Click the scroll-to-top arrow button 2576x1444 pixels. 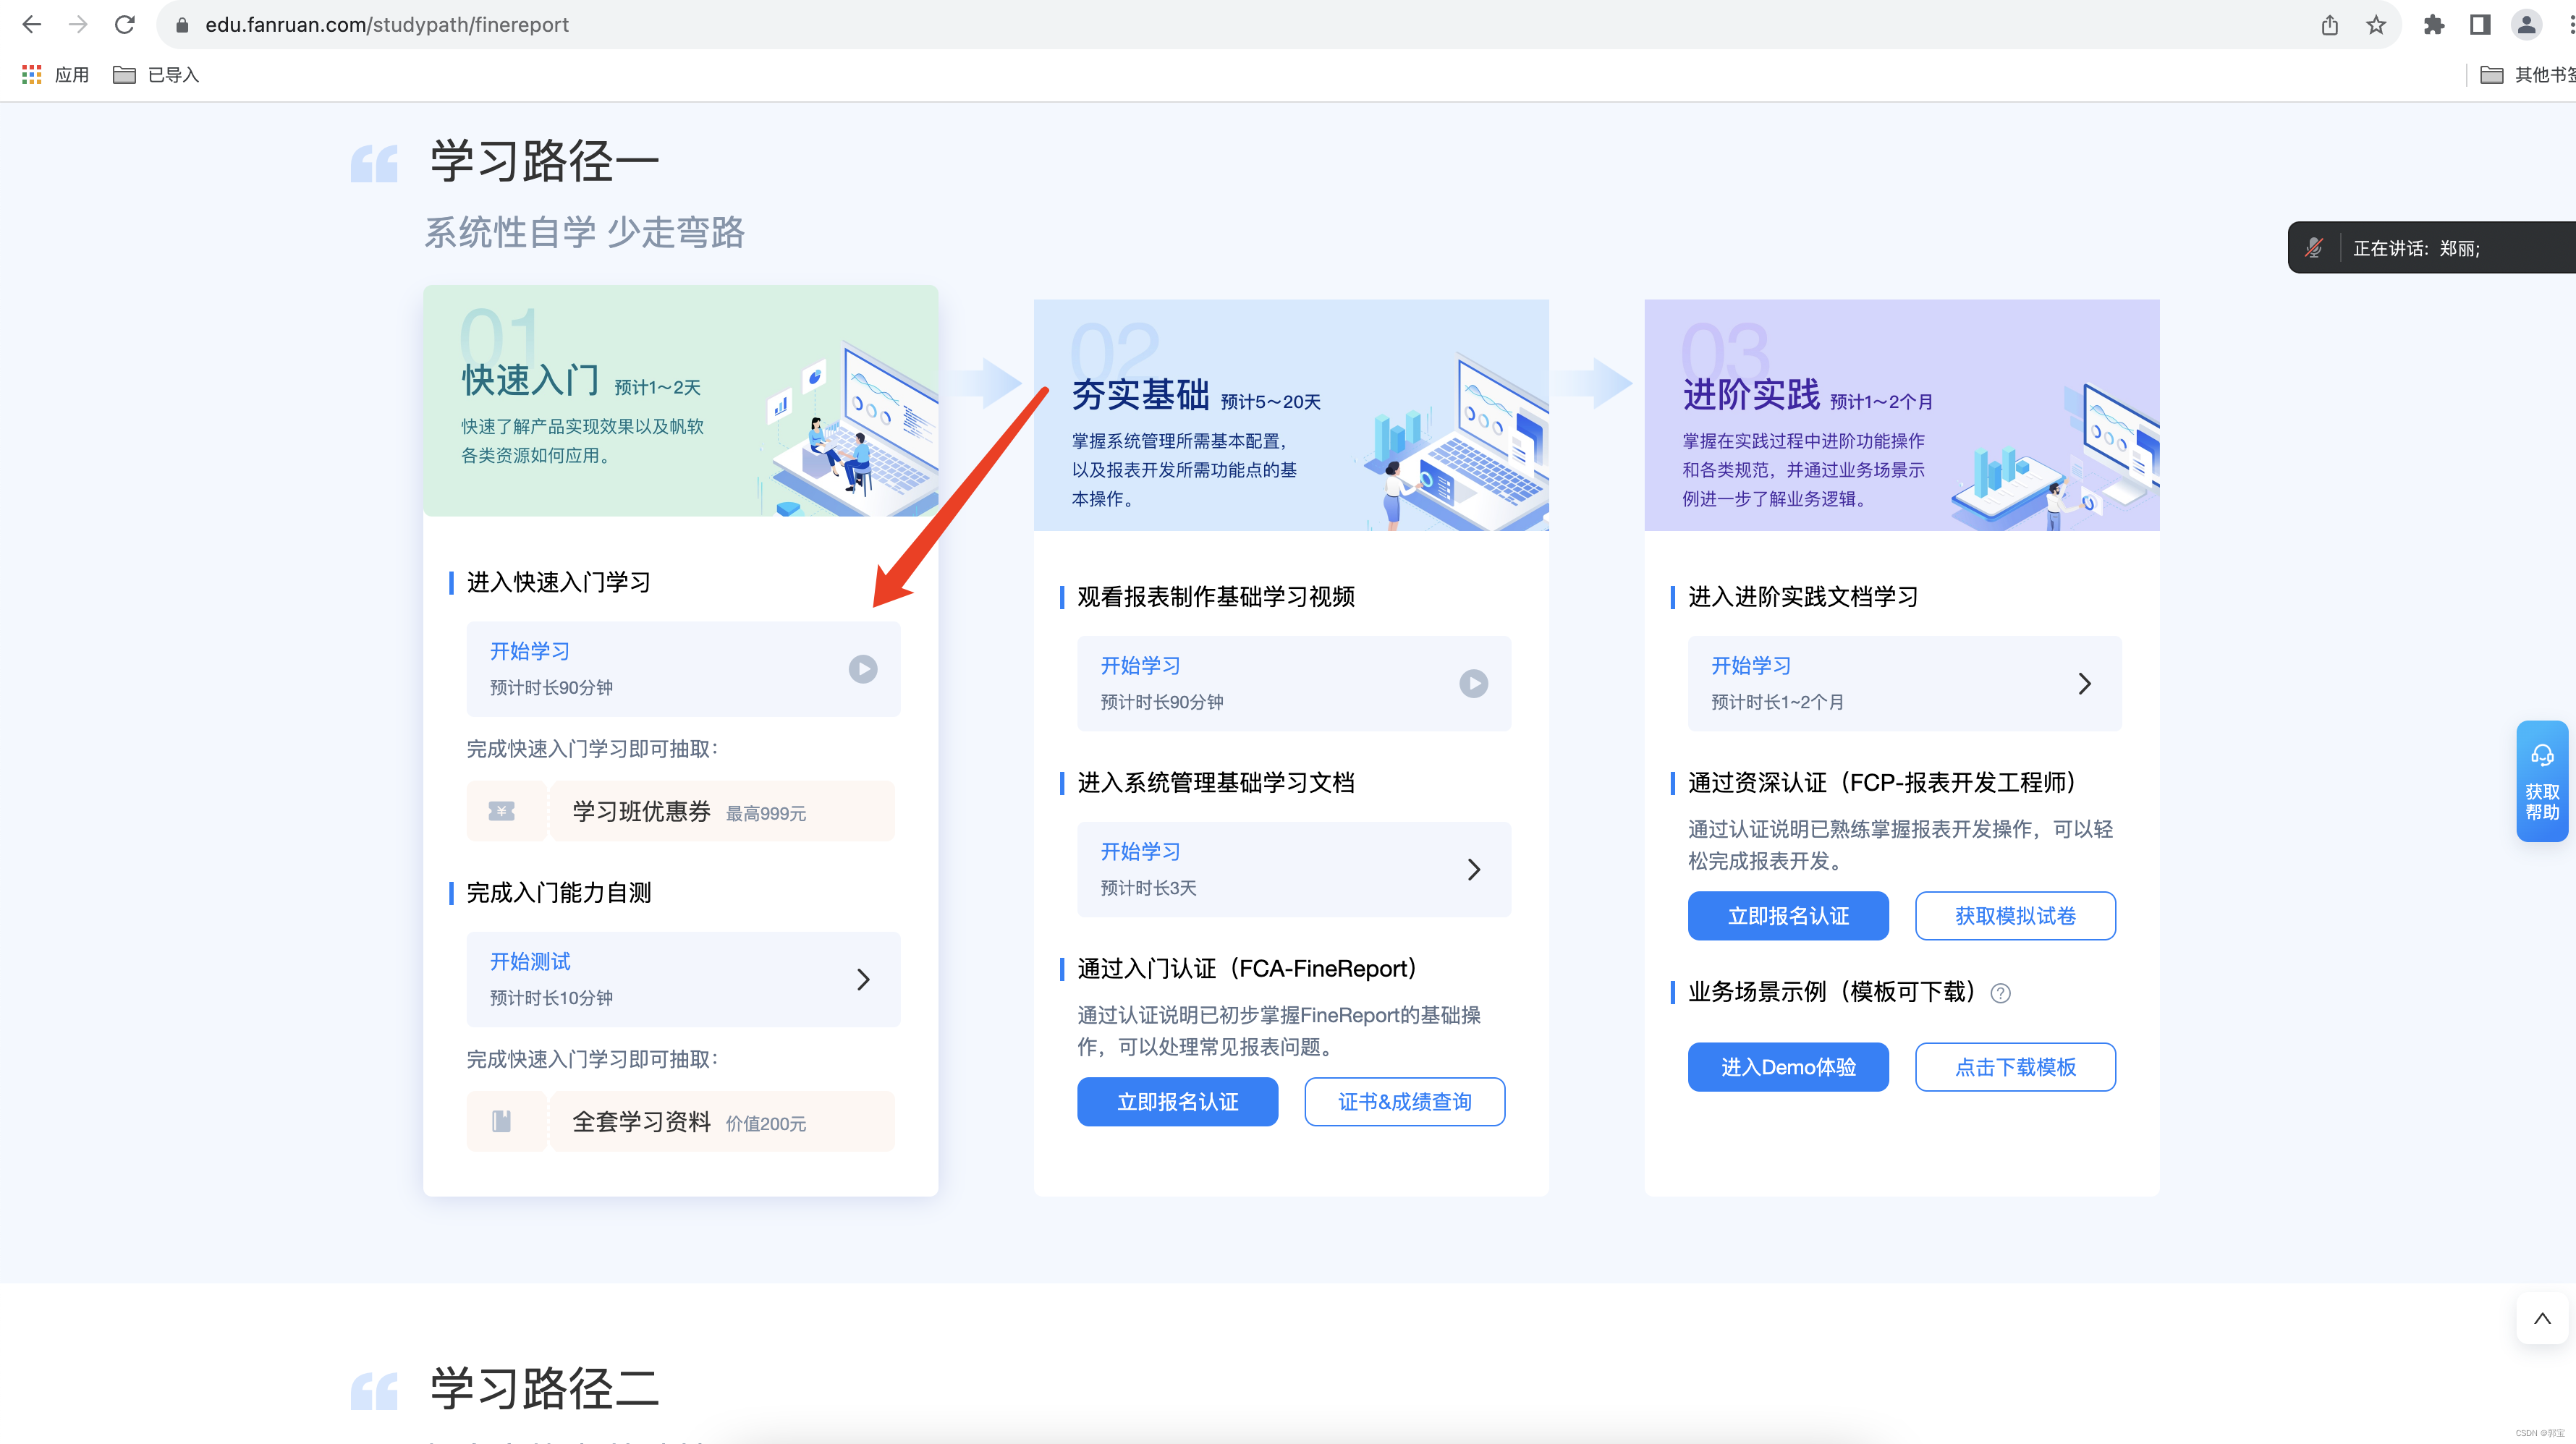(x=2541, y=1318)
